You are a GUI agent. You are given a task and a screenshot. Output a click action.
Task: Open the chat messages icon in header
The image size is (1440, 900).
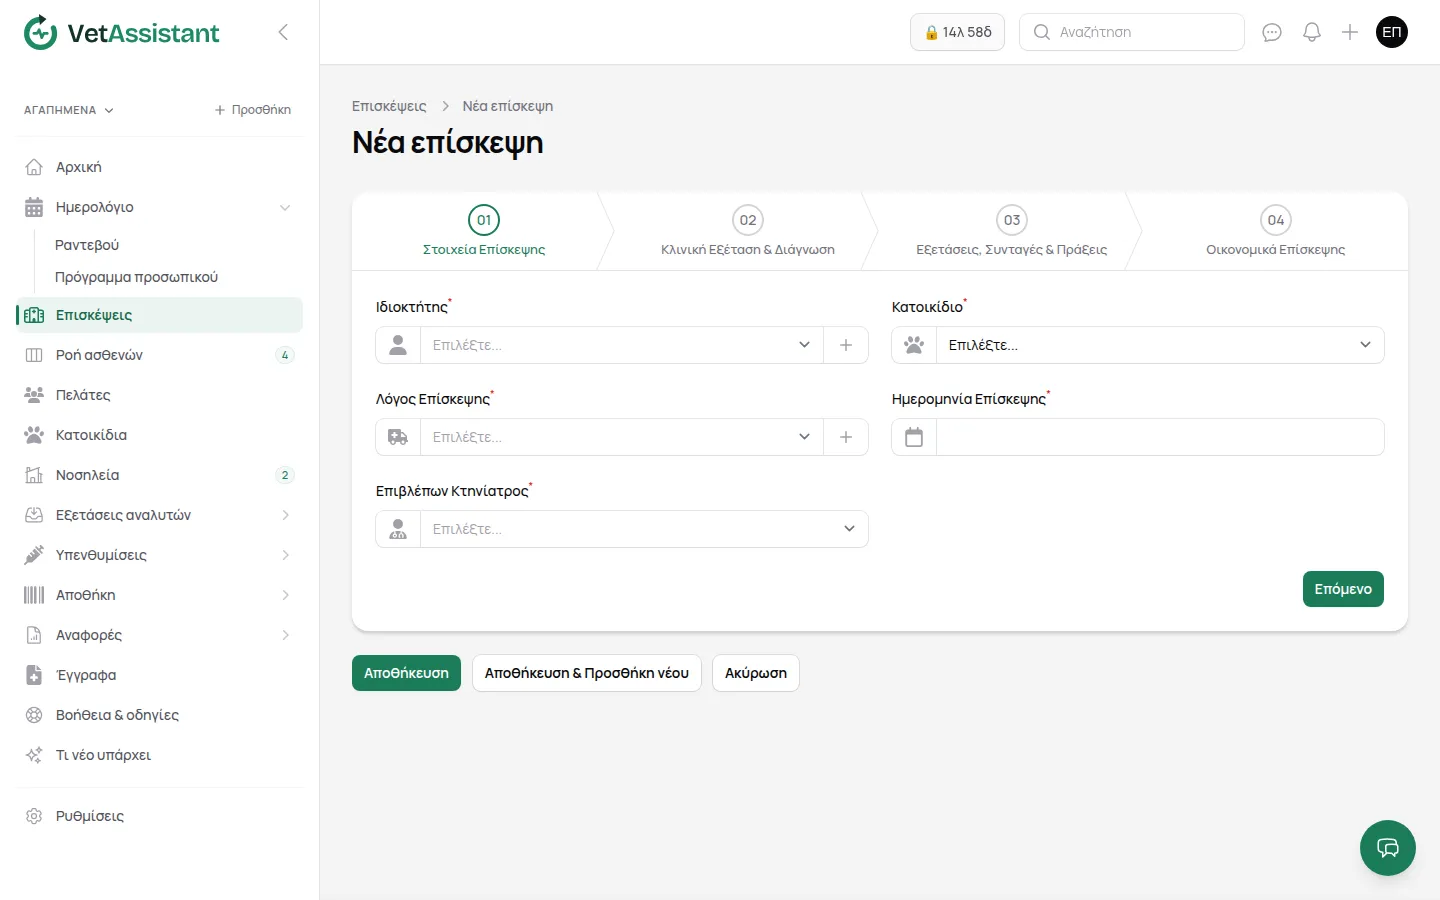click(x=1272, y=32)
